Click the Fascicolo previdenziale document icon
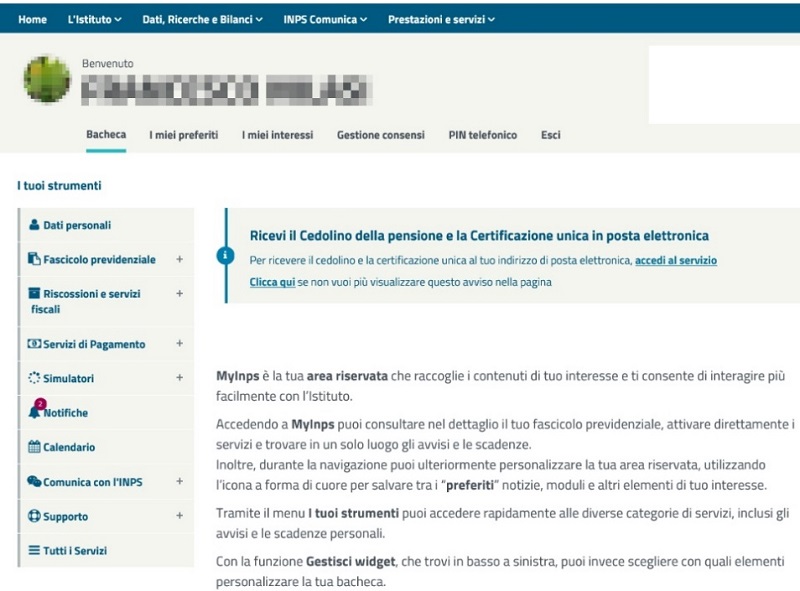This screenshot has height=591, width=800. coord(34,259)
